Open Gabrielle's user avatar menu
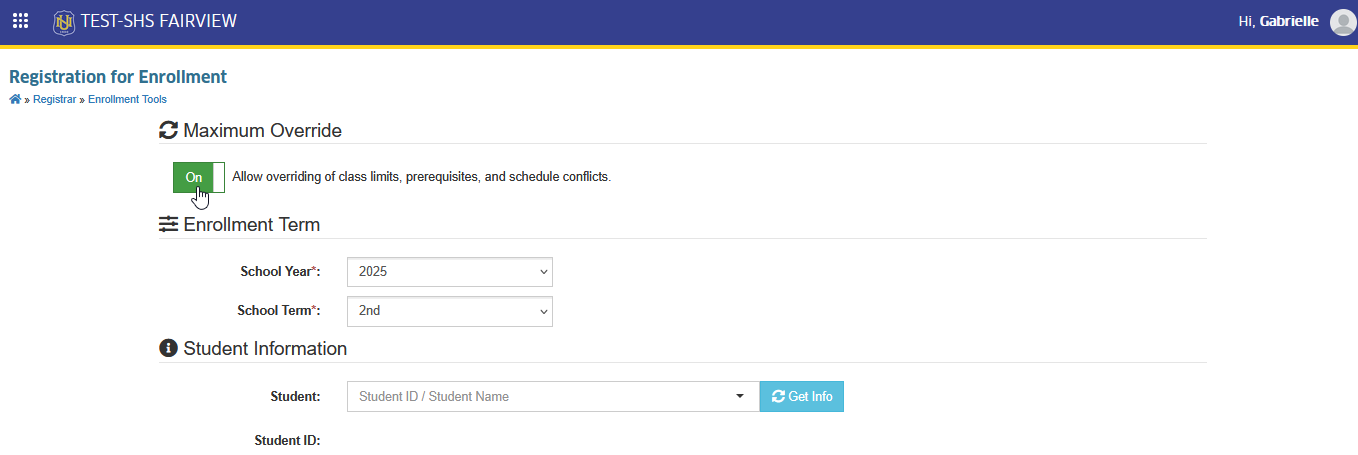This screenshot has width=1358, height=455. point(1343,21)
